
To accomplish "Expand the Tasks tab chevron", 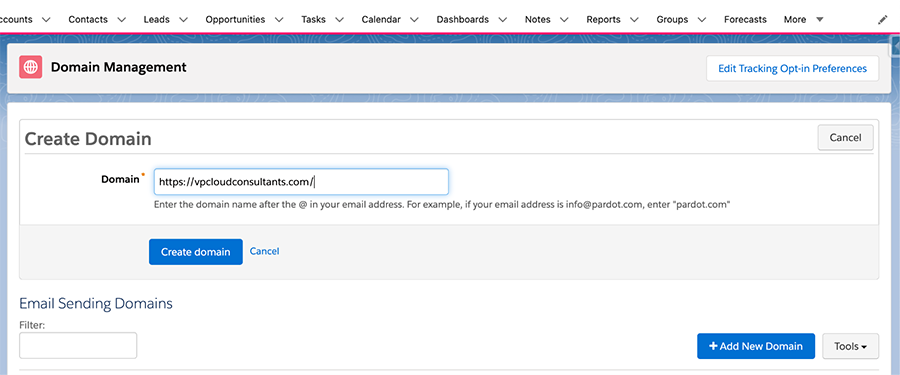I will point(339,20).
